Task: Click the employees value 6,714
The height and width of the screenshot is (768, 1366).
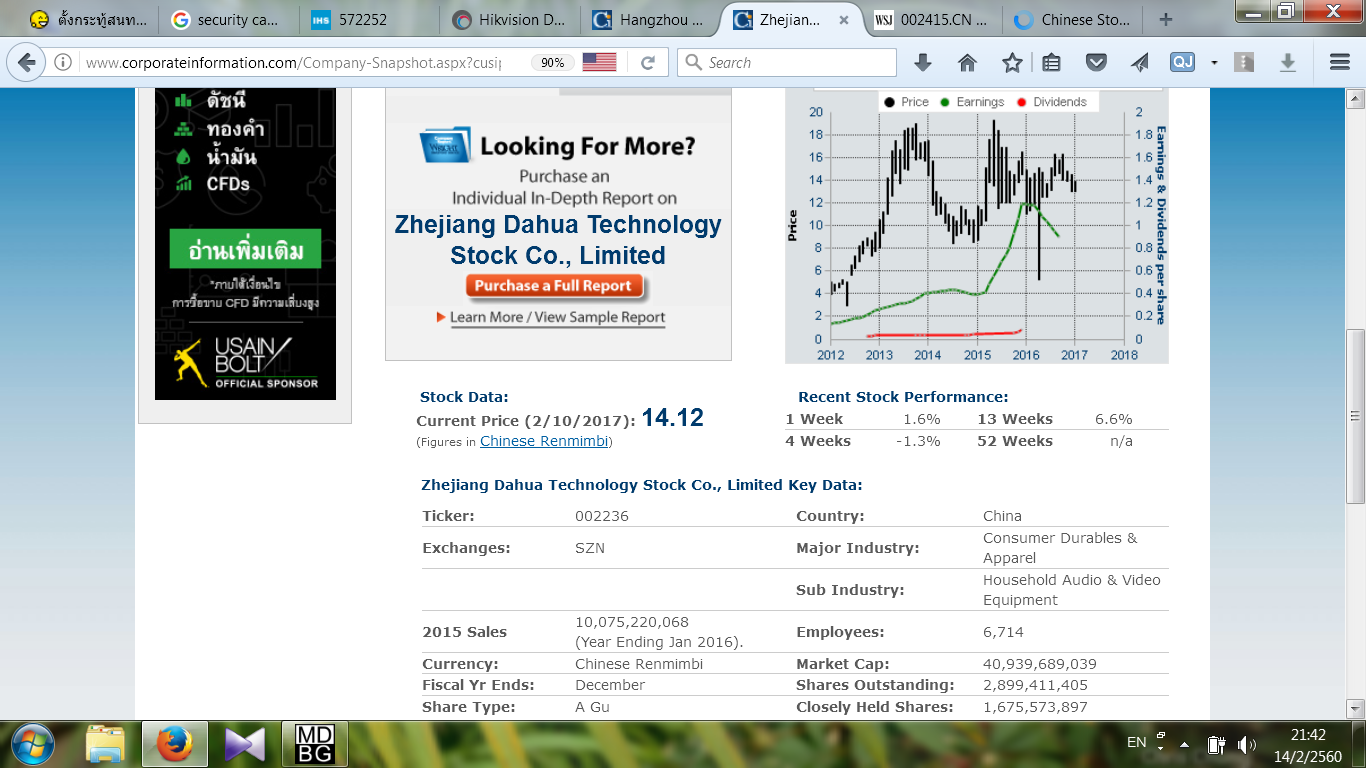Action: click(1003, 632)
